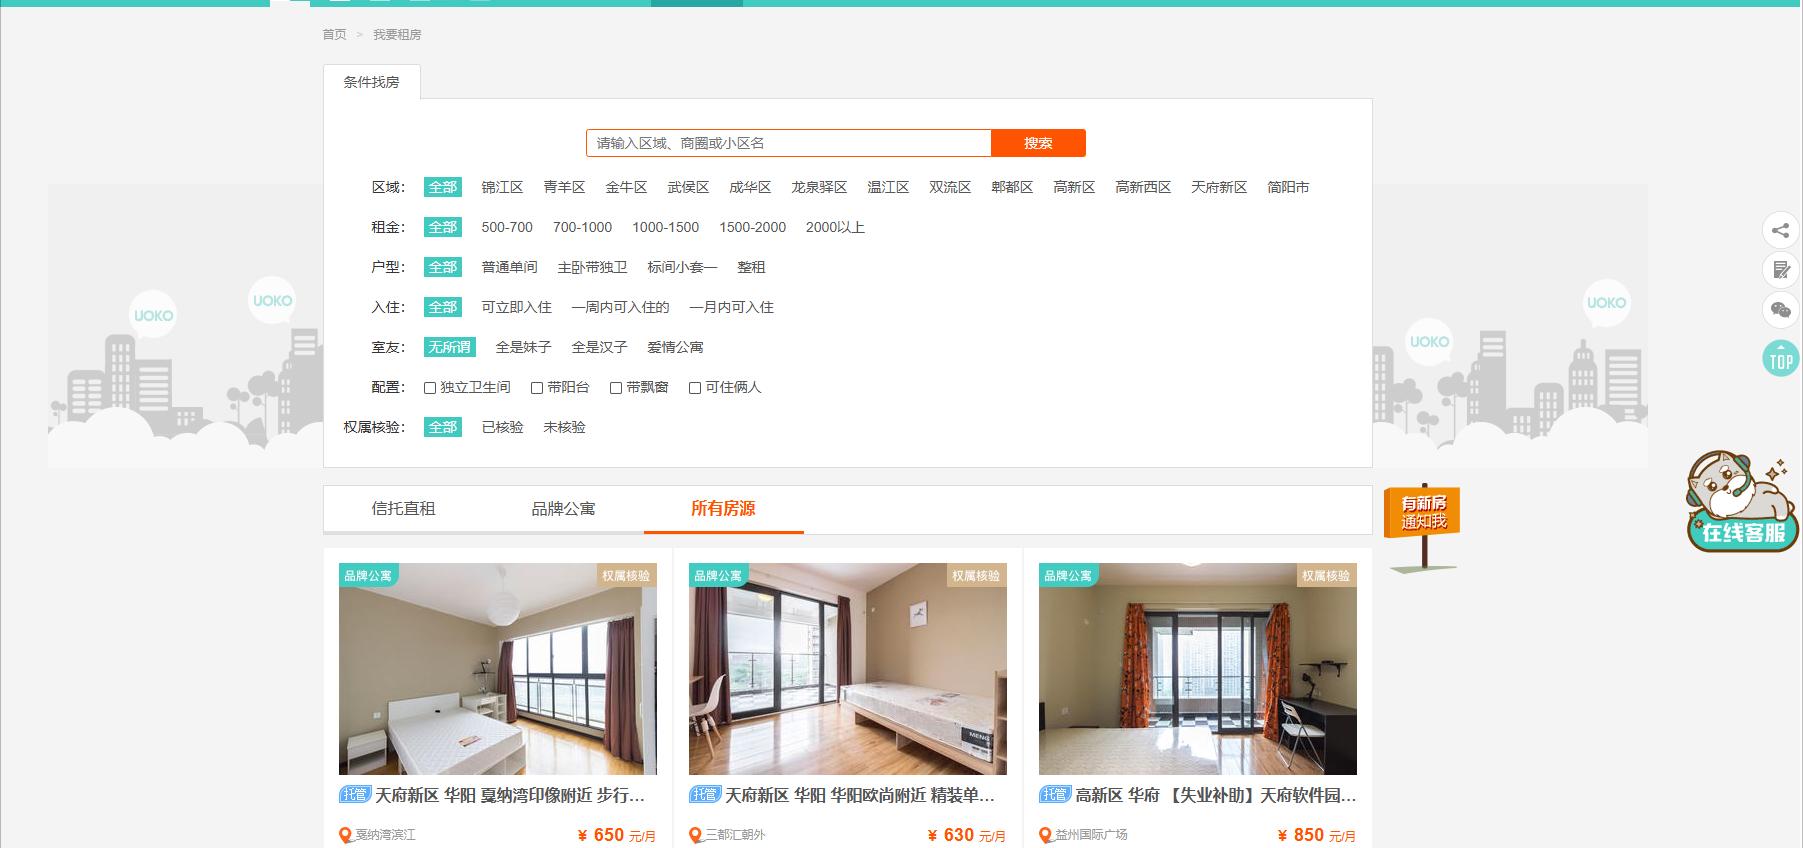Switch to the 品牌公寓 tab
Viewport: 1803px width, 848px height.
[564, 508]
